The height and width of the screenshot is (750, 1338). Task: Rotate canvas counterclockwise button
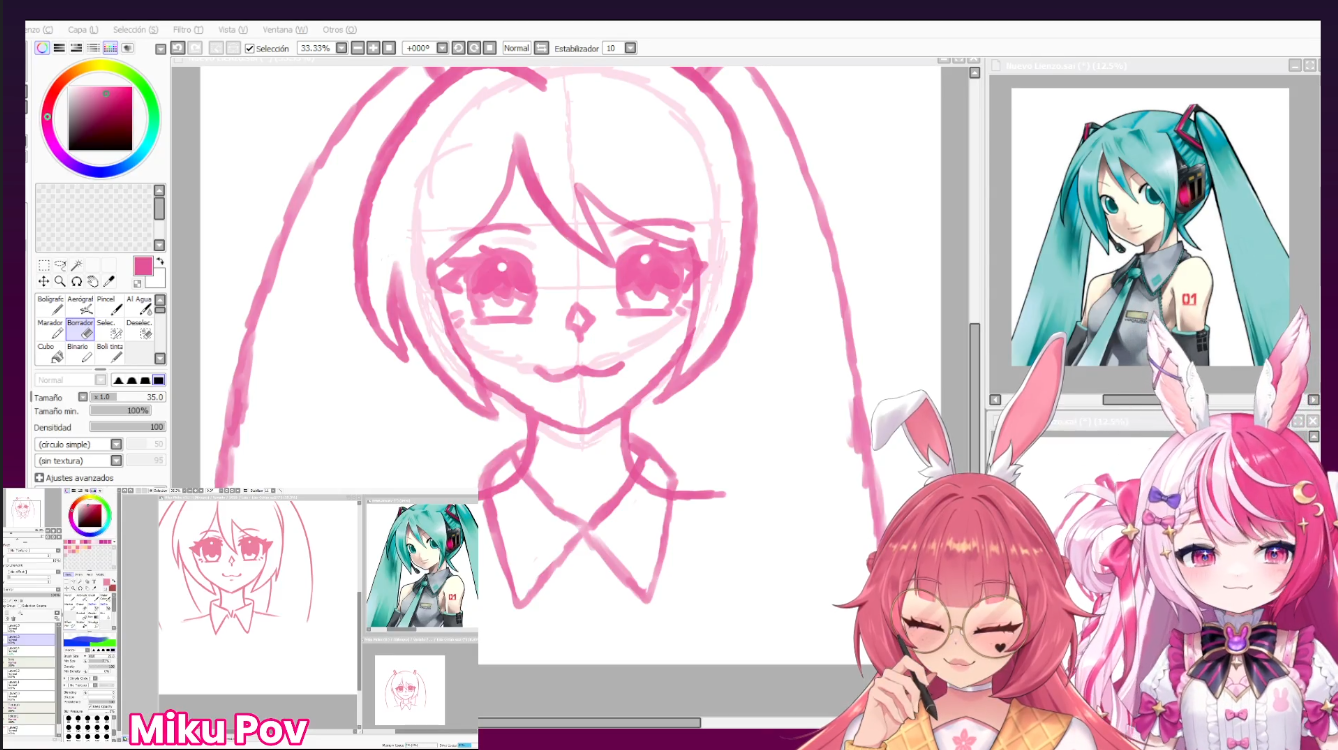458,48
